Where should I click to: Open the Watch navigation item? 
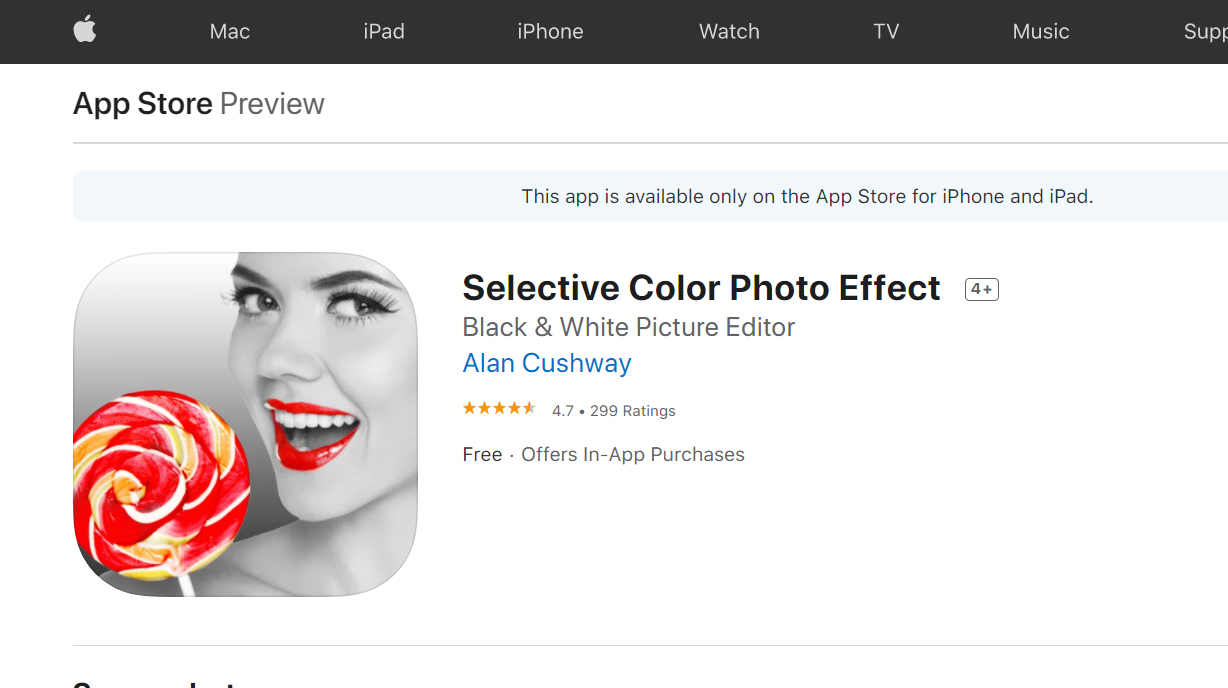(x=729, y=31)
